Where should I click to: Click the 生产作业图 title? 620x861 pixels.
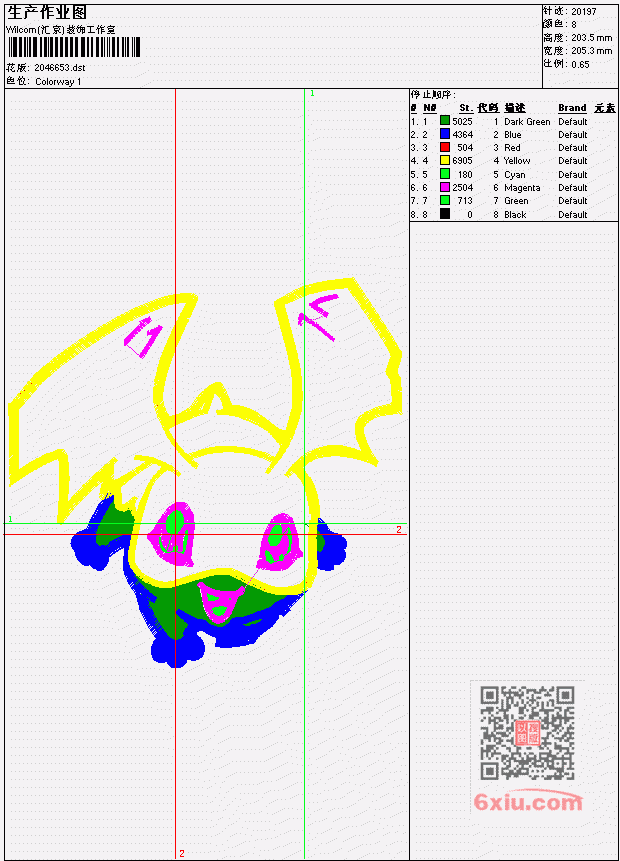47,13
